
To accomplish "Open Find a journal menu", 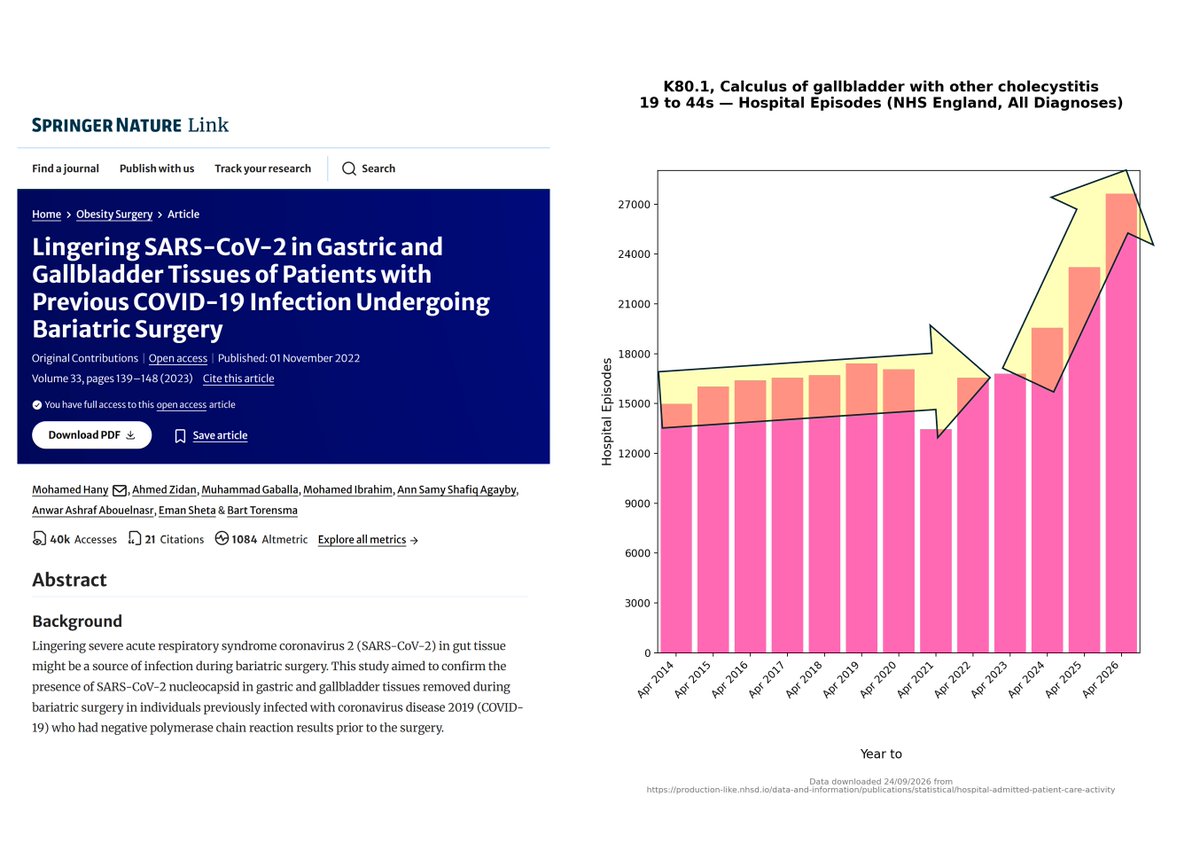I will click(65, 168).
